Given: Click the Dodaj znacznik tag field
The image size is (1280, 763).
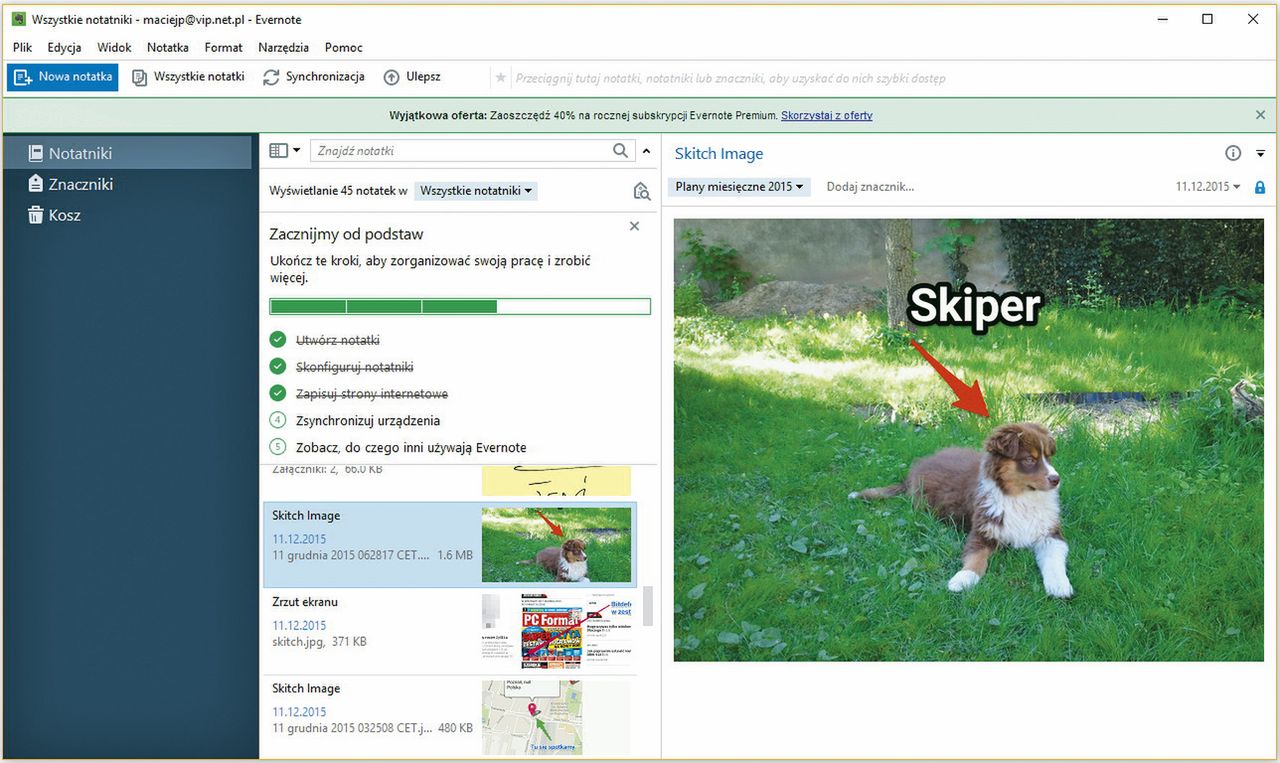Looking at the screenshot, I should [x=870, y=187].
